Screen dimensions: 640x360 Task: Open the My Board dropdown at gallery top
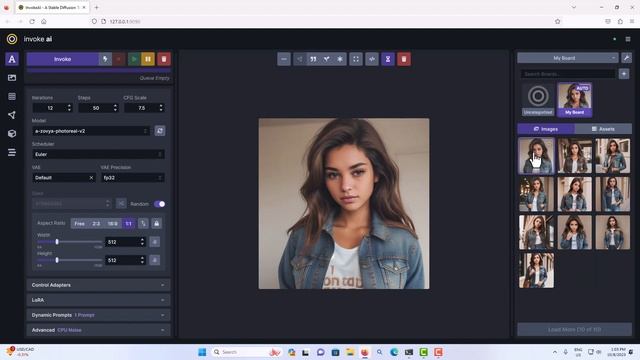(568, 58)
